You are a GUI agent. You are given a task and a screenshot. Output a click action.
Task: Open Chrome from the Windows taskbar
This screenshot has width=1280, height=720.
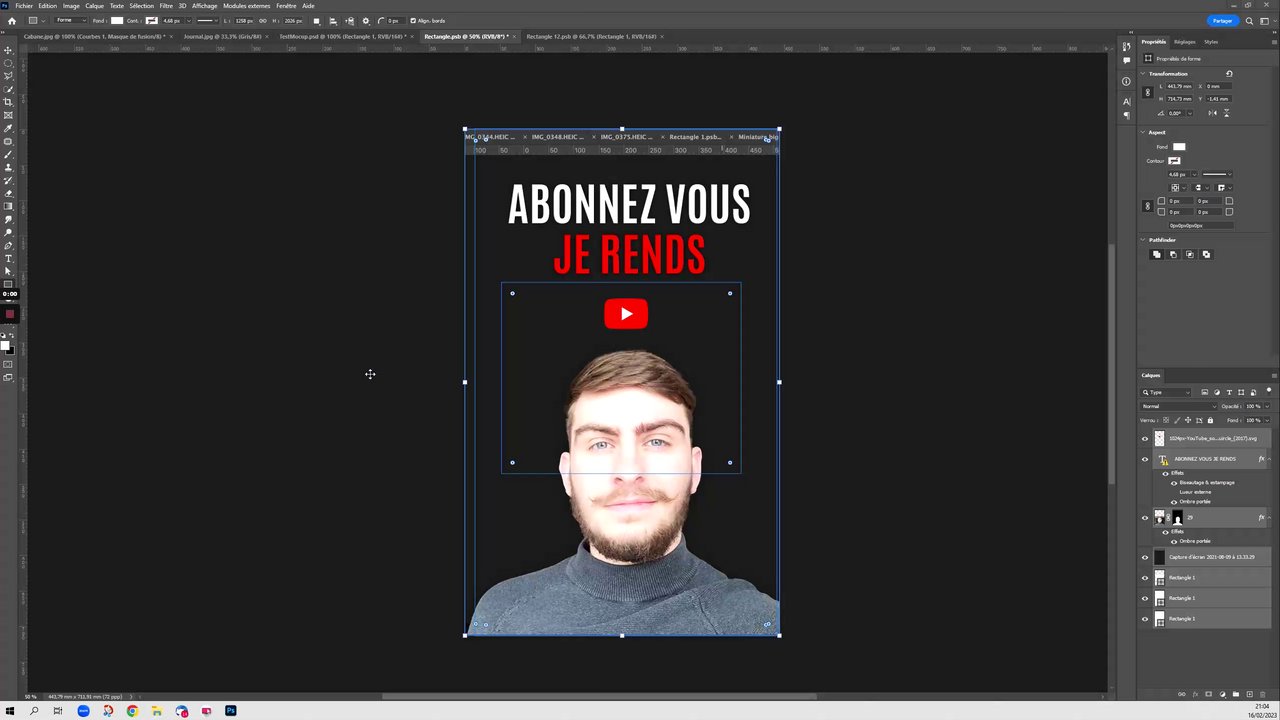(x=132, y=711)
